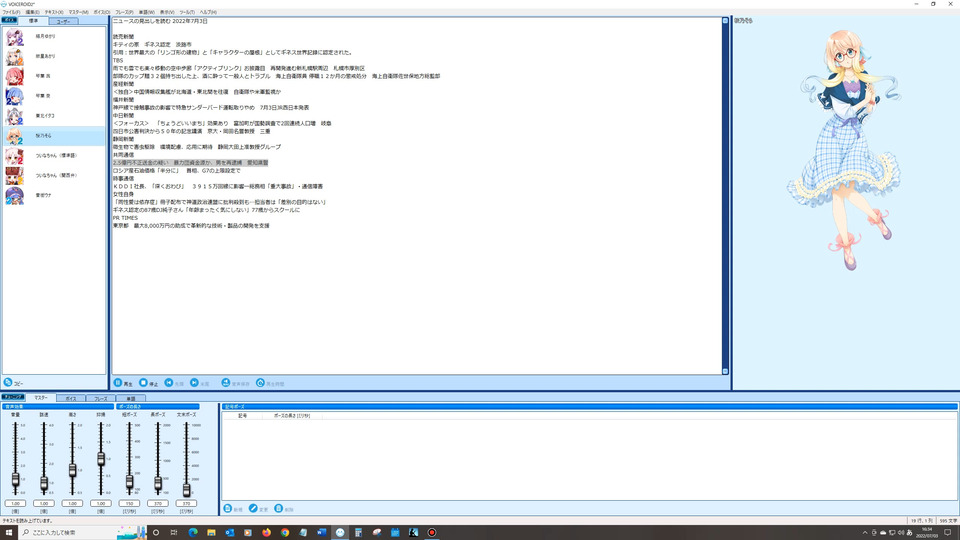
Task: Adjust the 文末ポーズ slider handle
Action: pos(186,490)
